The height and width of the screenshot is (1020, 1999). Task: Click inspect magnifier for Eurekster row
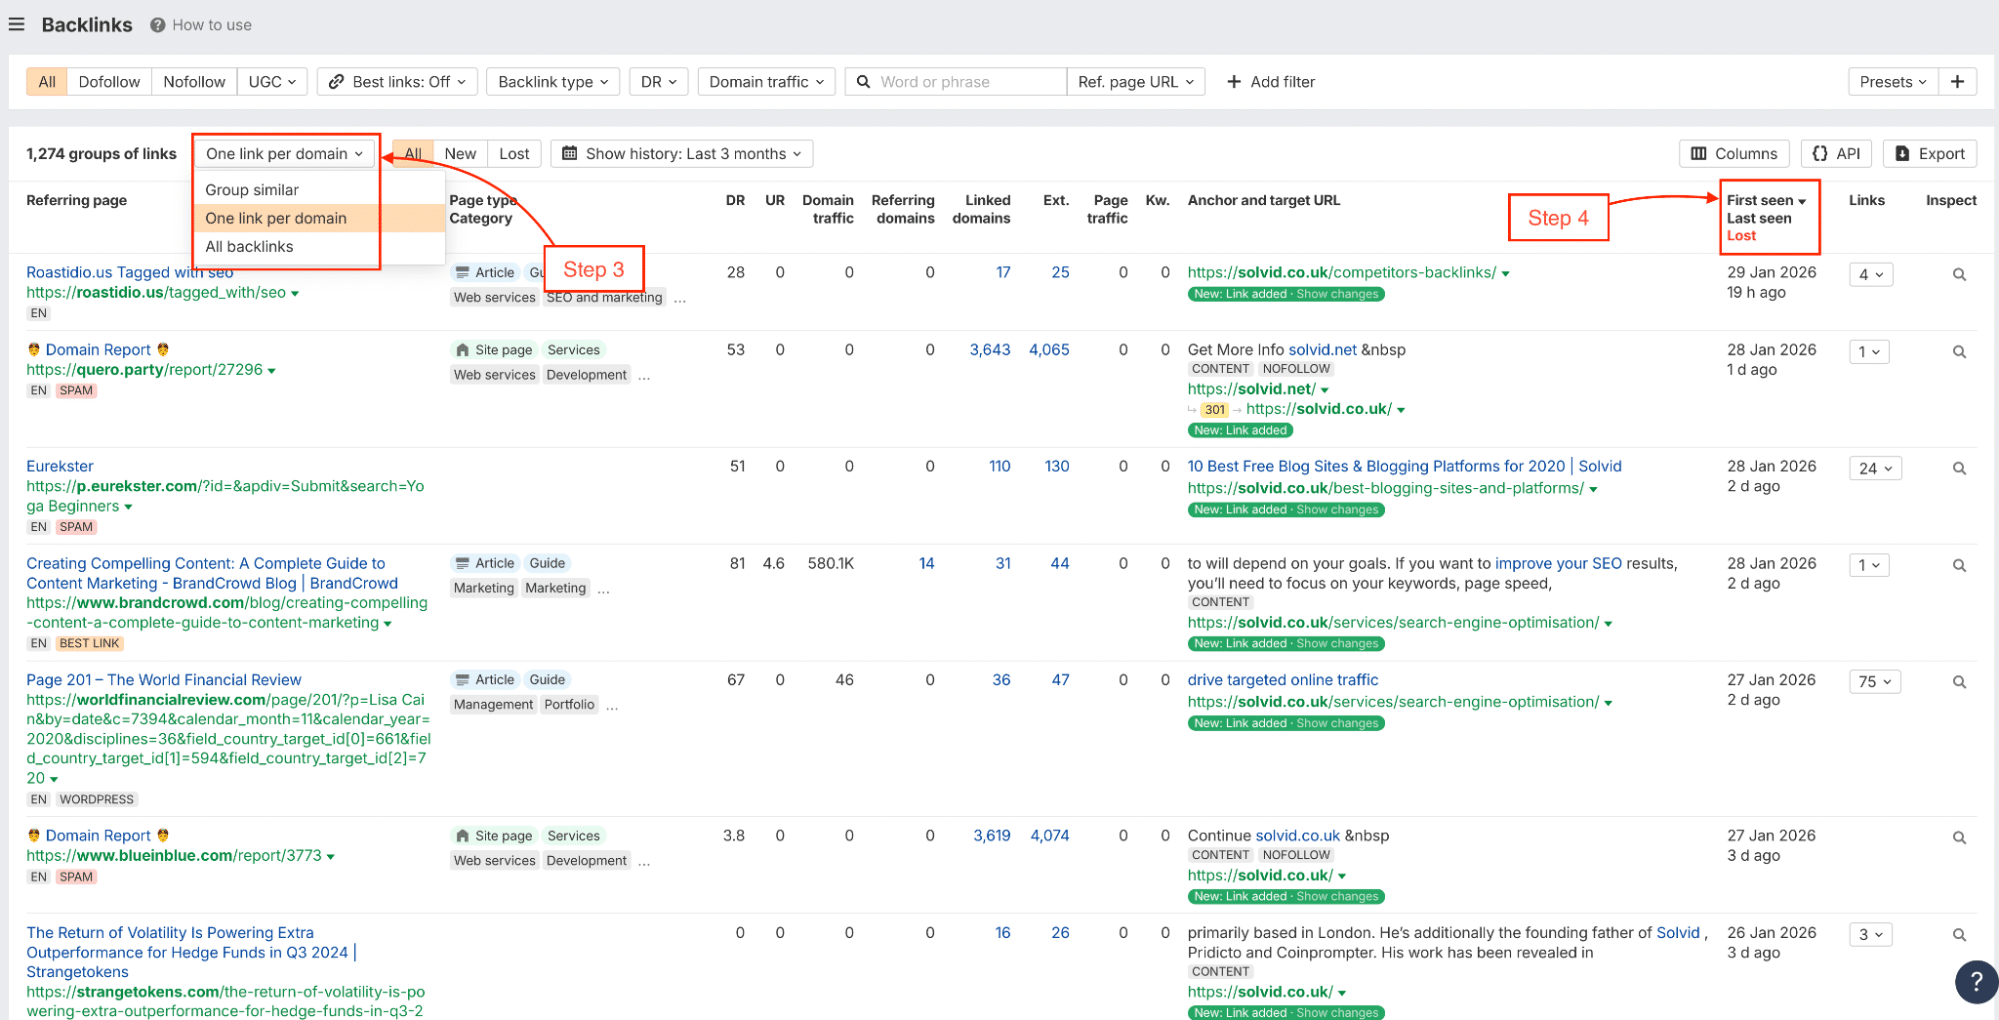coord(1959,469)
